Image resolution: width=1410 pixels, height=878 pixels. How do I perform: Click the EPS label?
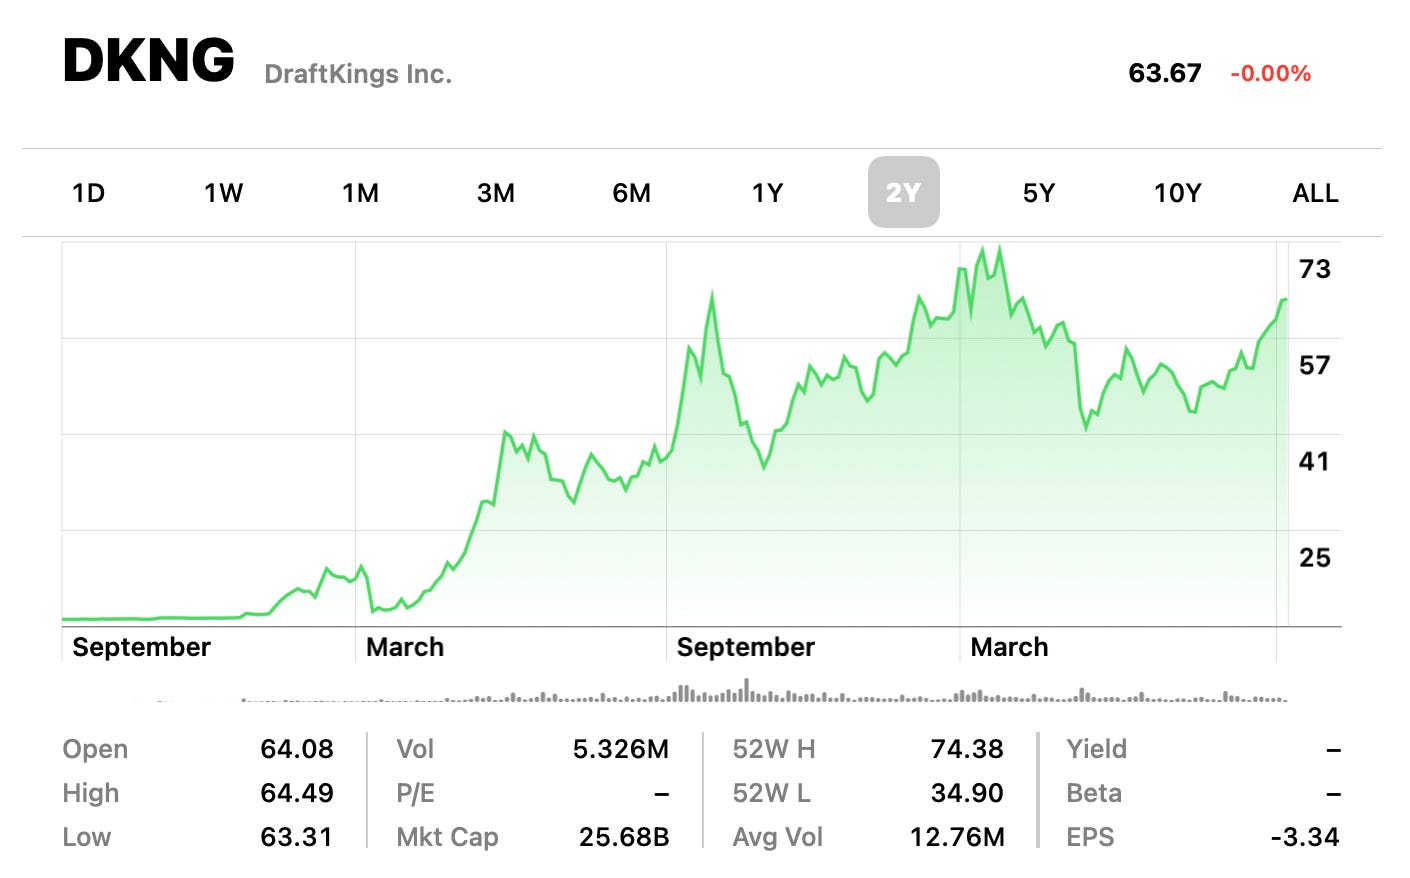coord(1090,837)
